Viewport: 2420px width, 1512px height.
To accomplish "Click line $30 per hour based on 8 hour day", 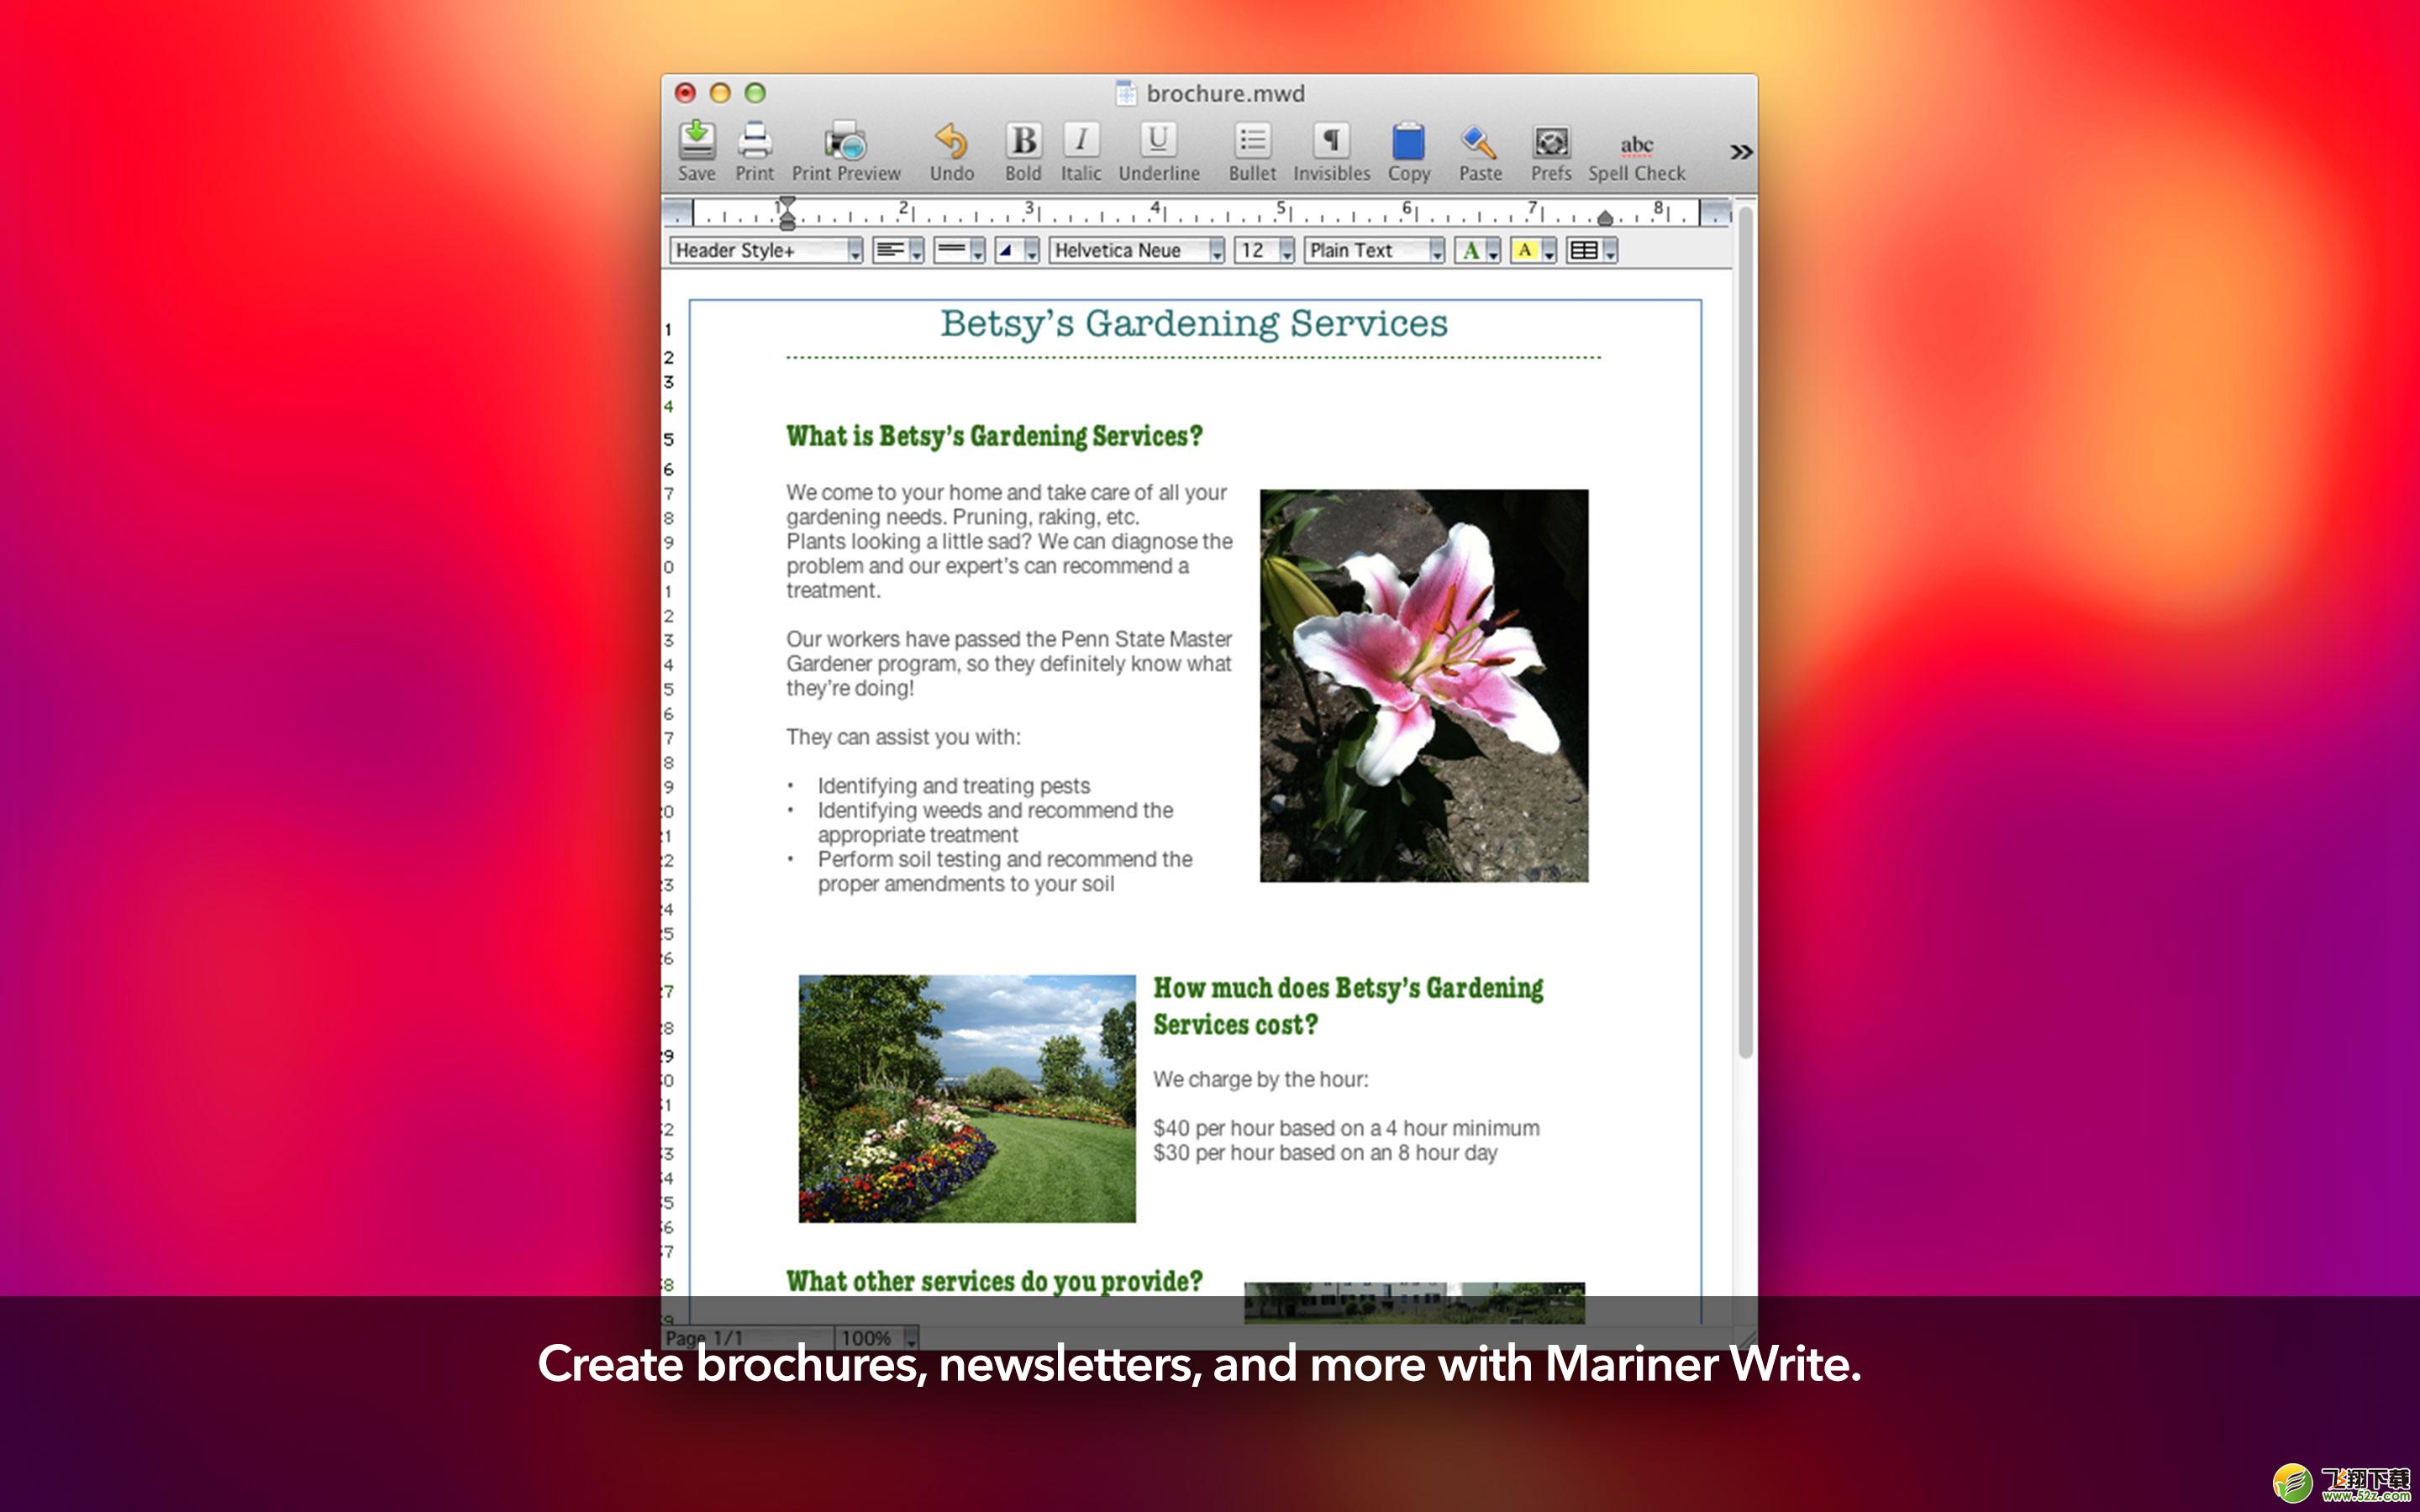I will [1325, 1153].
